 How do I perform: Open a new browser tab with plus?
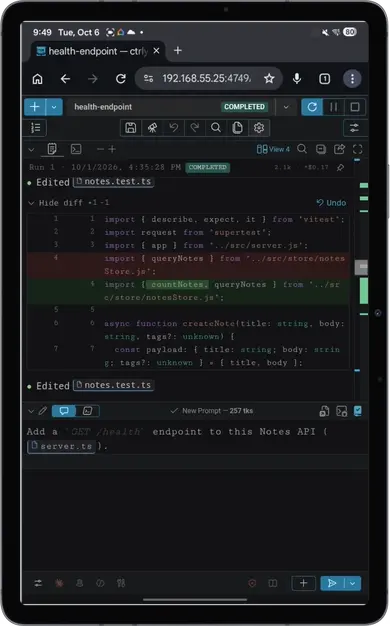178,50
